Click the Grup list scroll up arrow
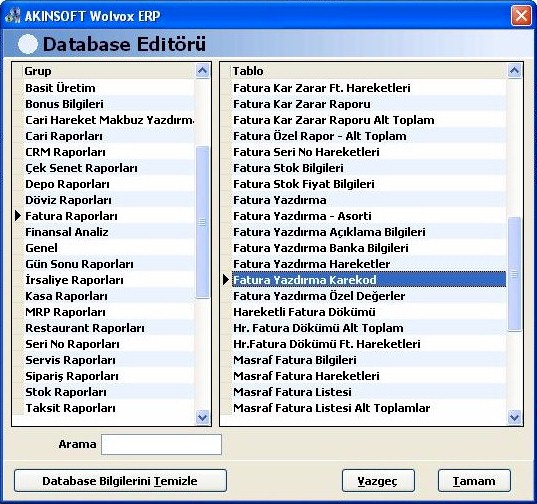The height and width of the screenshot is (504, 537). (x=202, y=71)
